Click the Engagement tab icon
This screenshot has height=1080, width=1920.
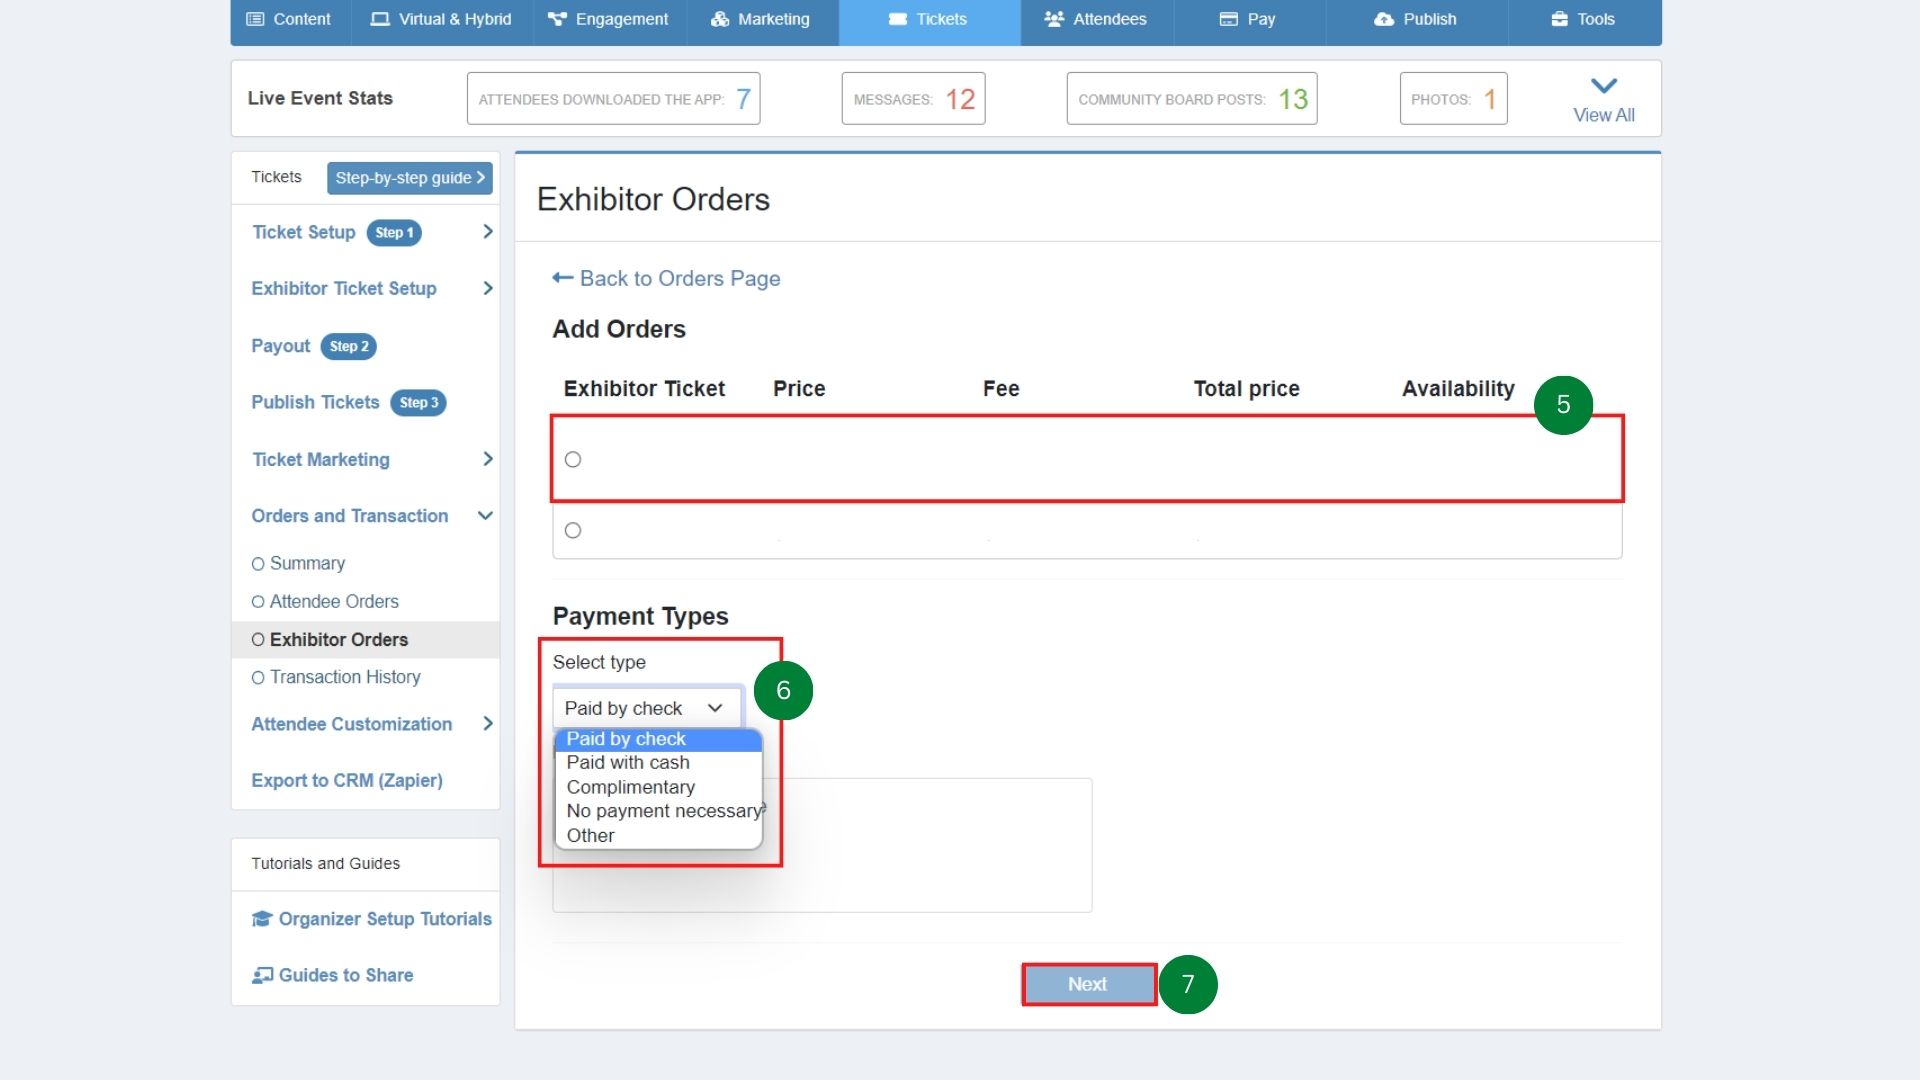point(557,19)
